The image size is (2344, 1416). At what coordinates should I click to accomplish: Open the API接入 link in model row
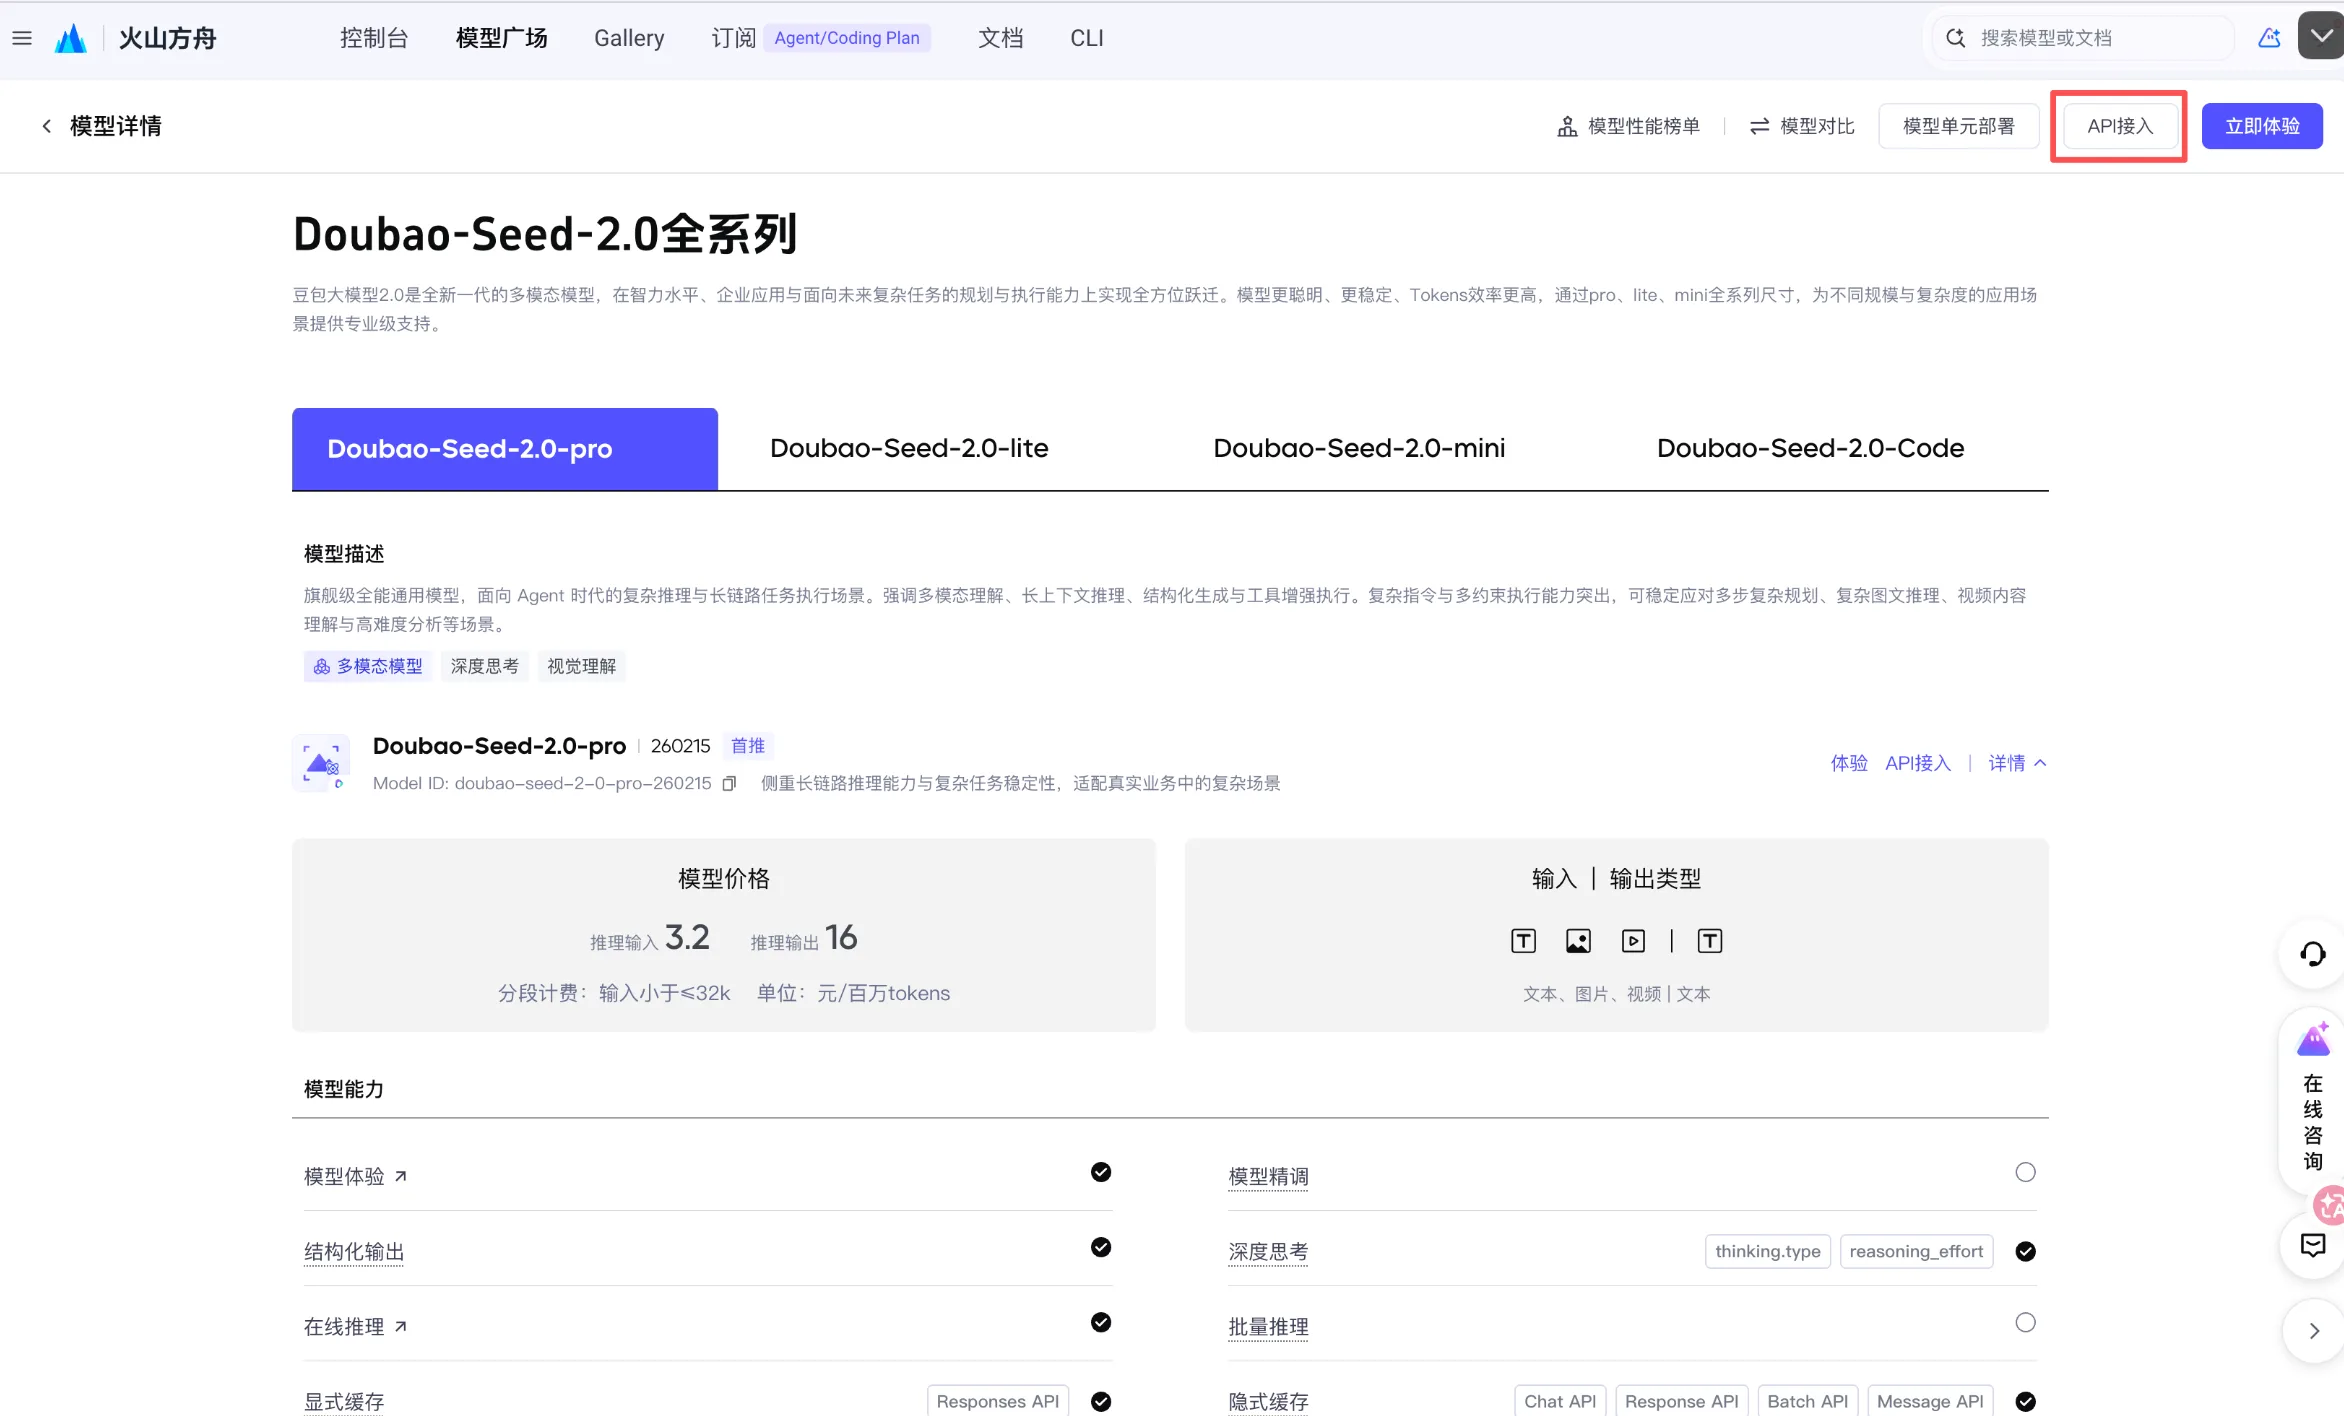(1918, 763)
